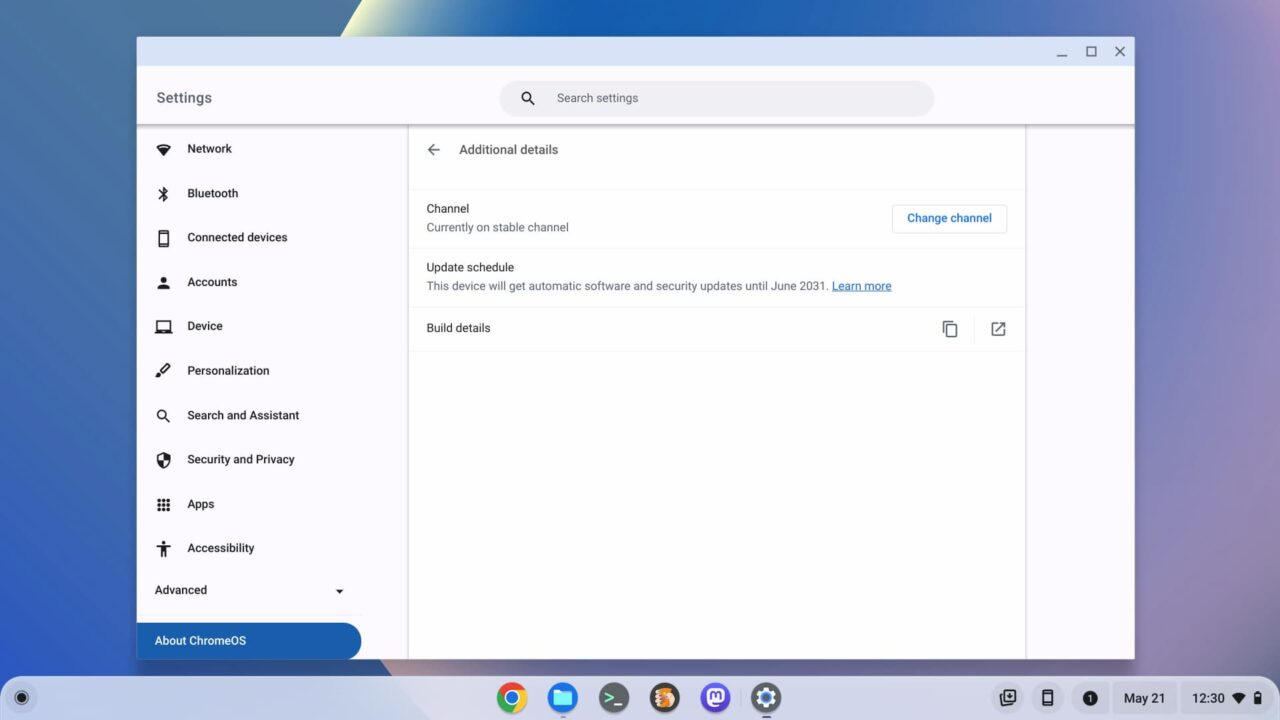Viewport: 1280px width, 720px height.
Task: Select Connected devices in sidebar
Action: pos(249,238)
